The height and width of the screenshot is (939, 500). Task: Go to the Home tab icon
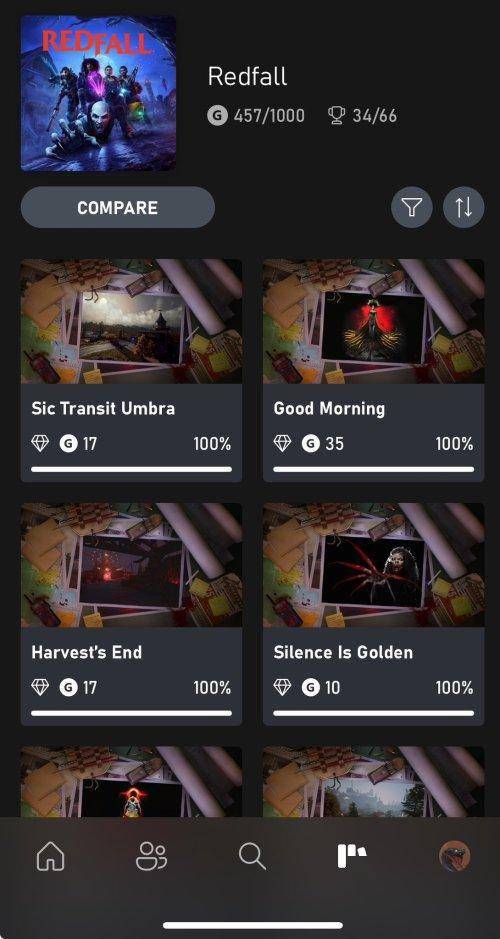pos(51,856)
